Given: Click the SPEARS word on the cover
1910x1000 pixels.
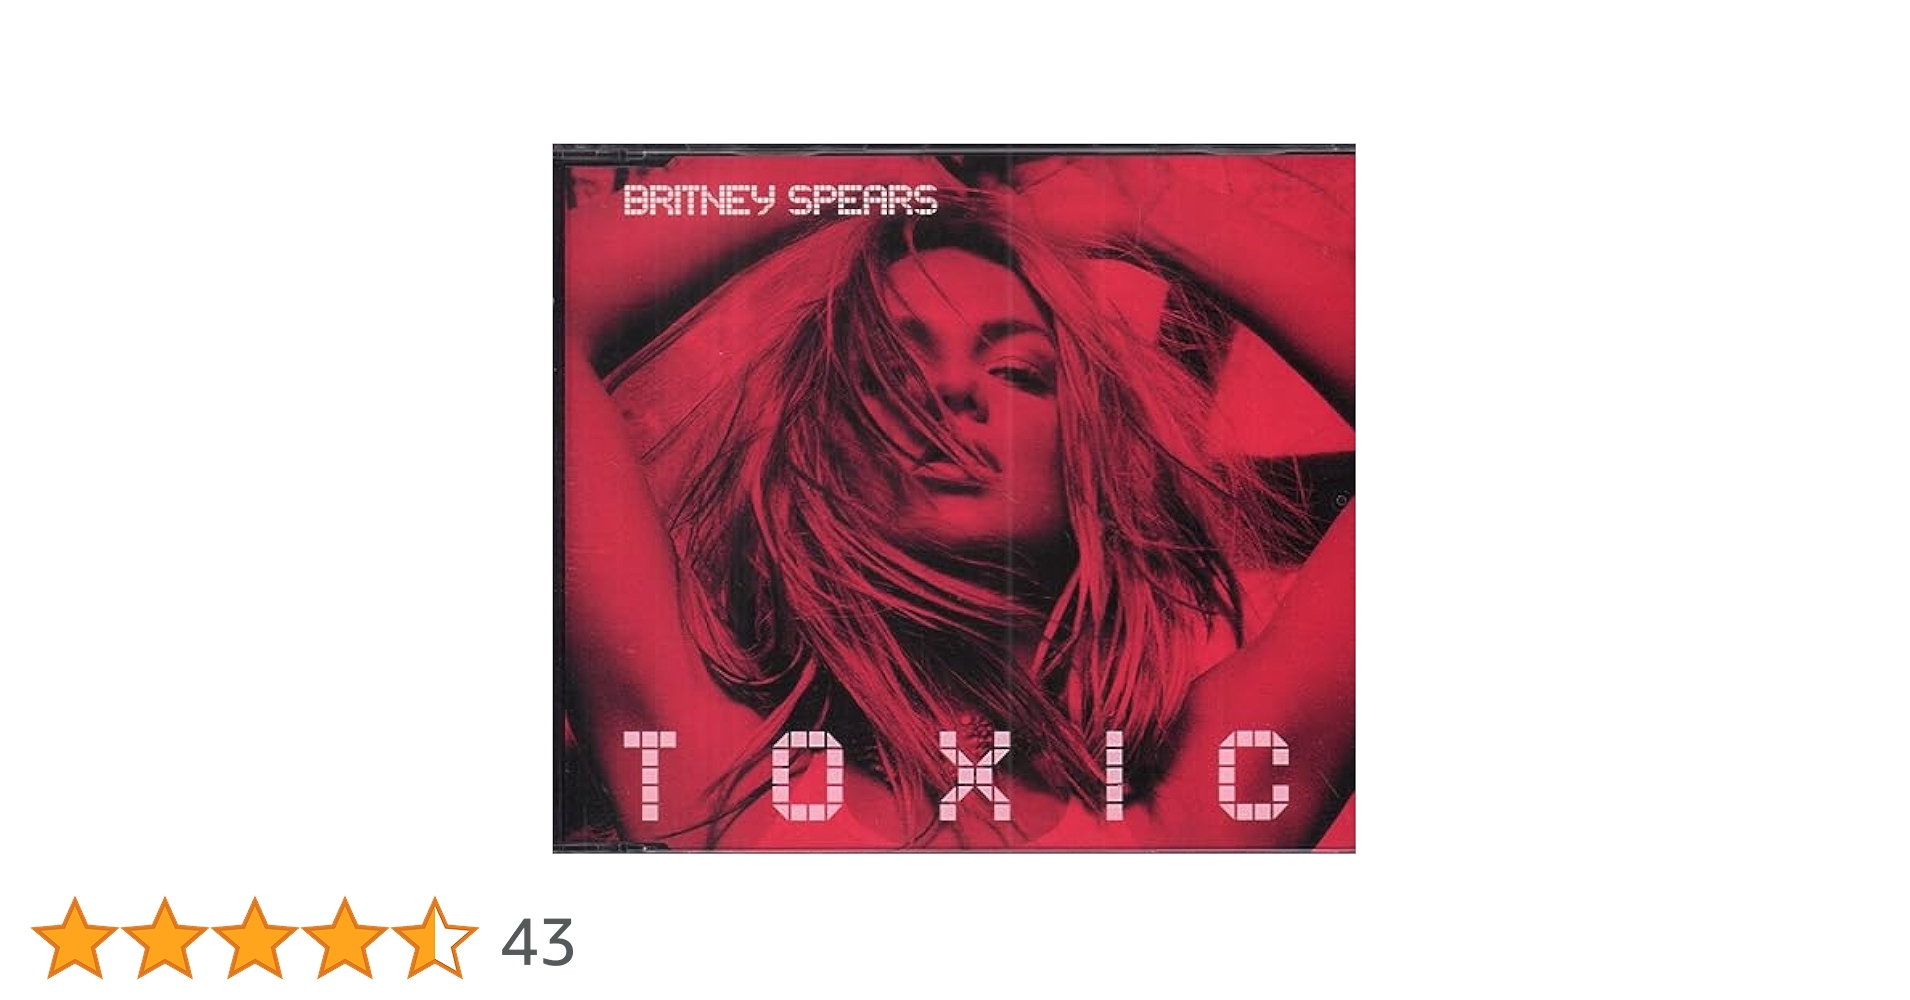Looking at the screenshot, I should tap(862, 200).
